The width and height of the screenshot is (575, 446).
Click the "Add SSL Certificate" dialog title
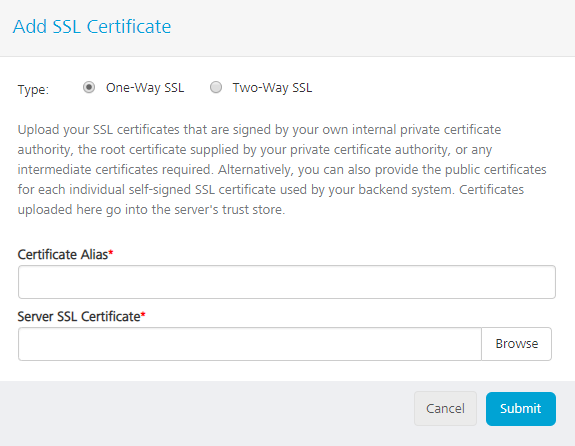92,27
